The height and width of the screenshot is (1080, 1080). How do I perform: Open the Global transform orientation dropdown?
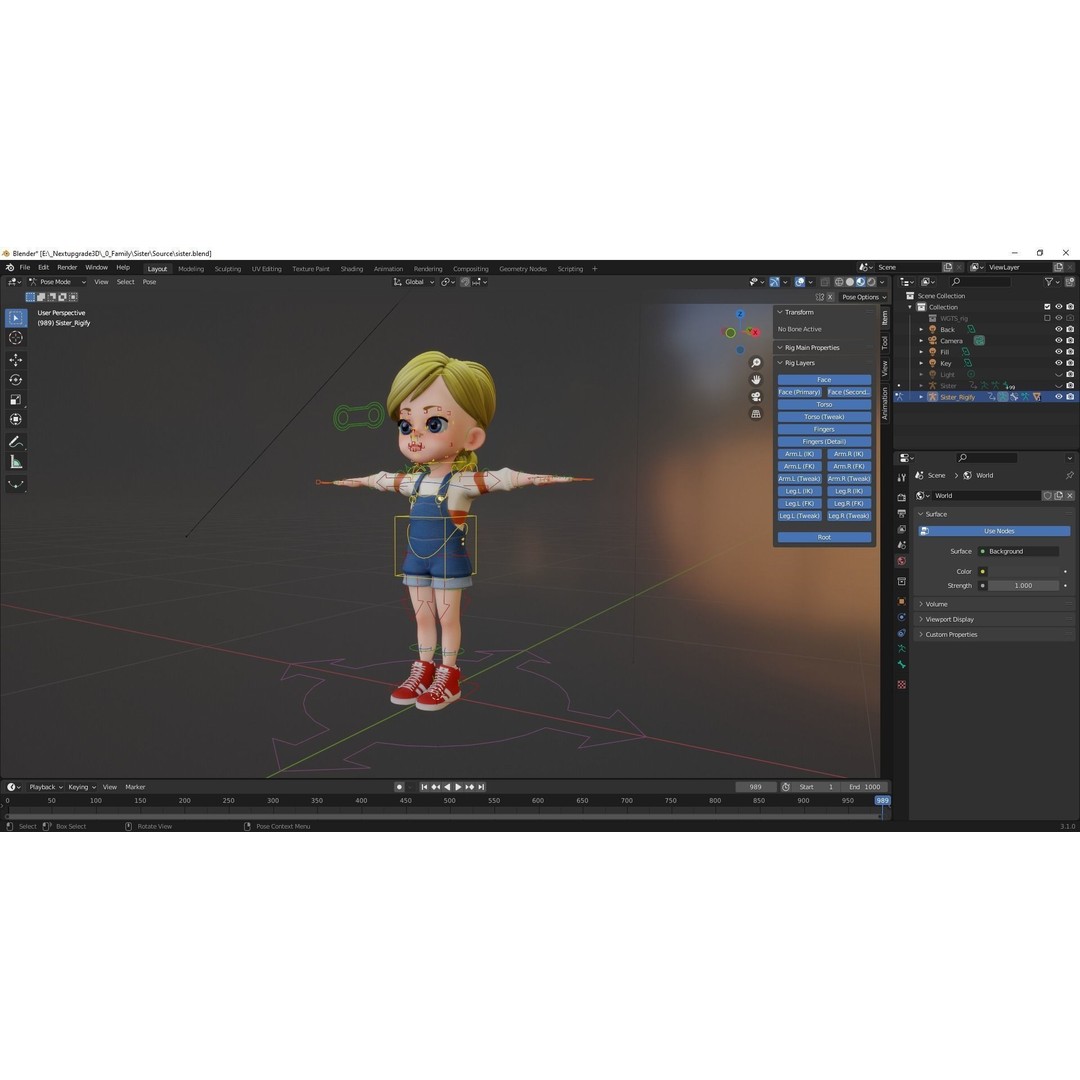414,282
